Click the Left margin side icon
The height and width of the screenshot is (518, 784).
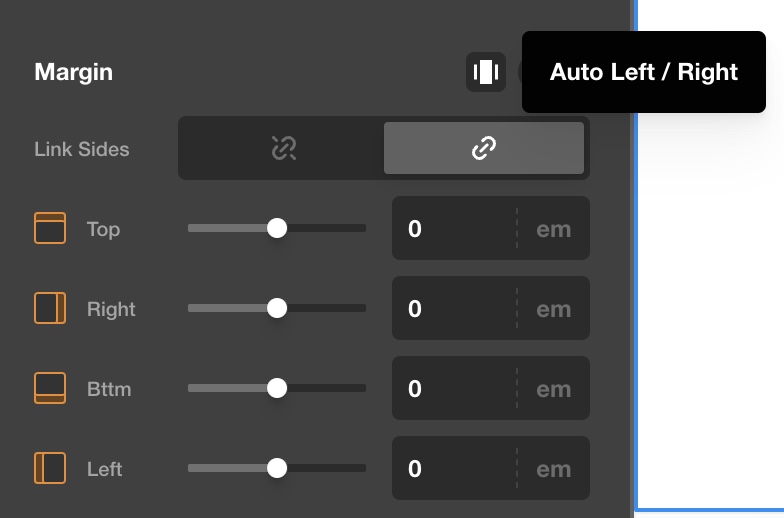pyautogui.click(x=50, y=469)
